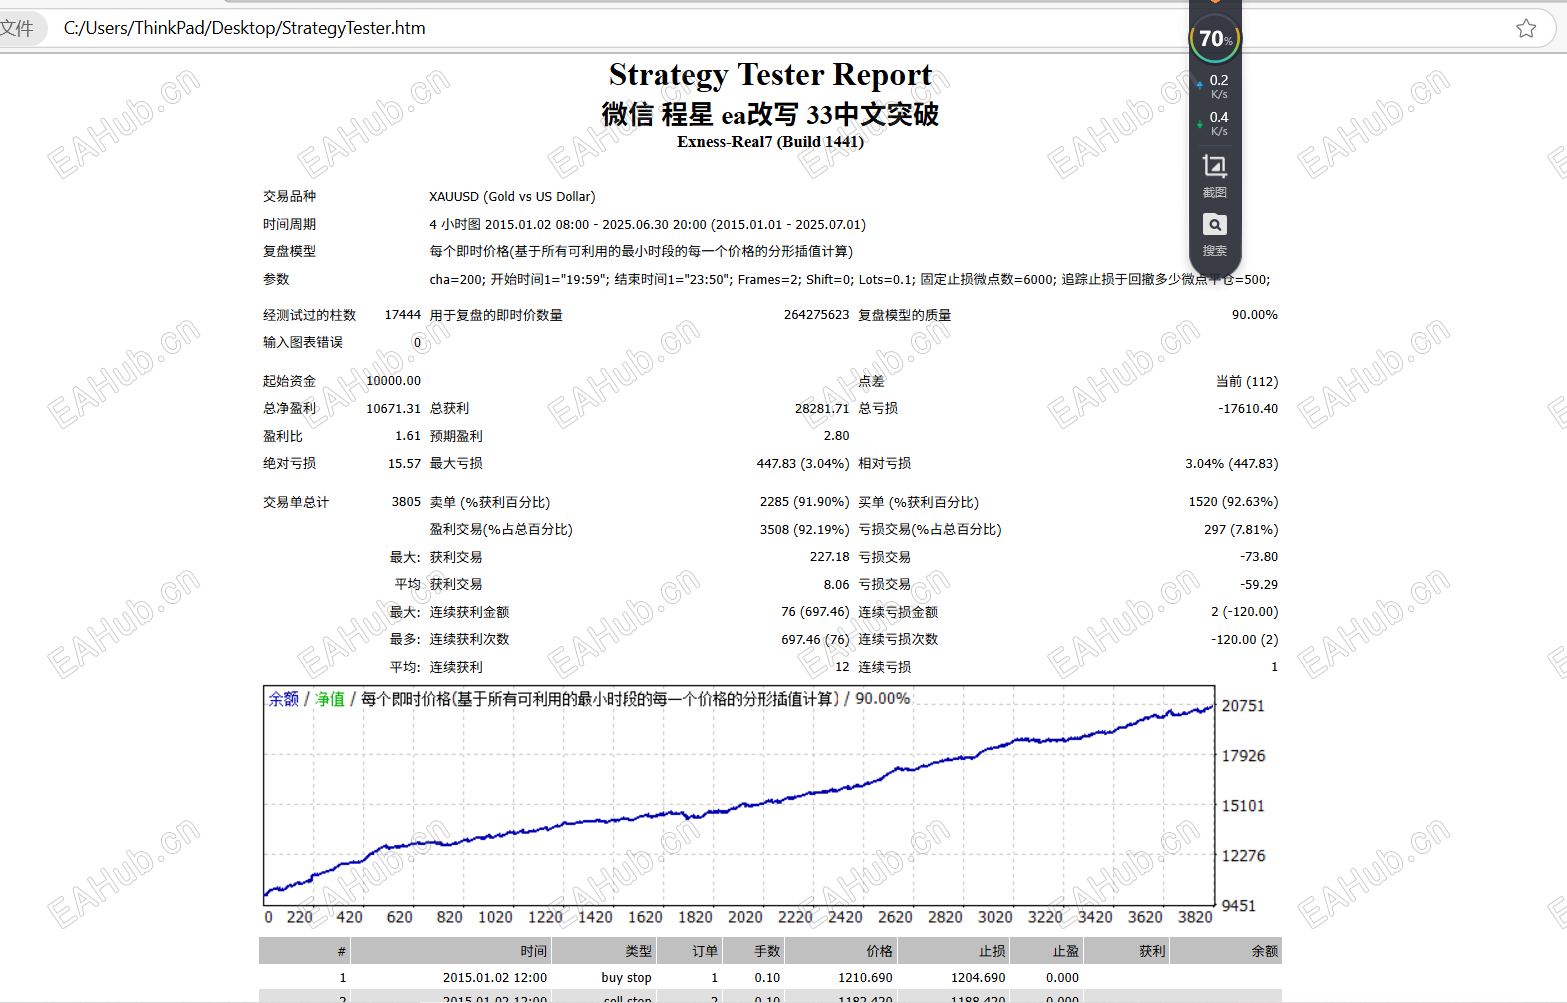Click the 文件 label beside the address
This screenshot has width=1567, height=1003.
pos(17,28)
